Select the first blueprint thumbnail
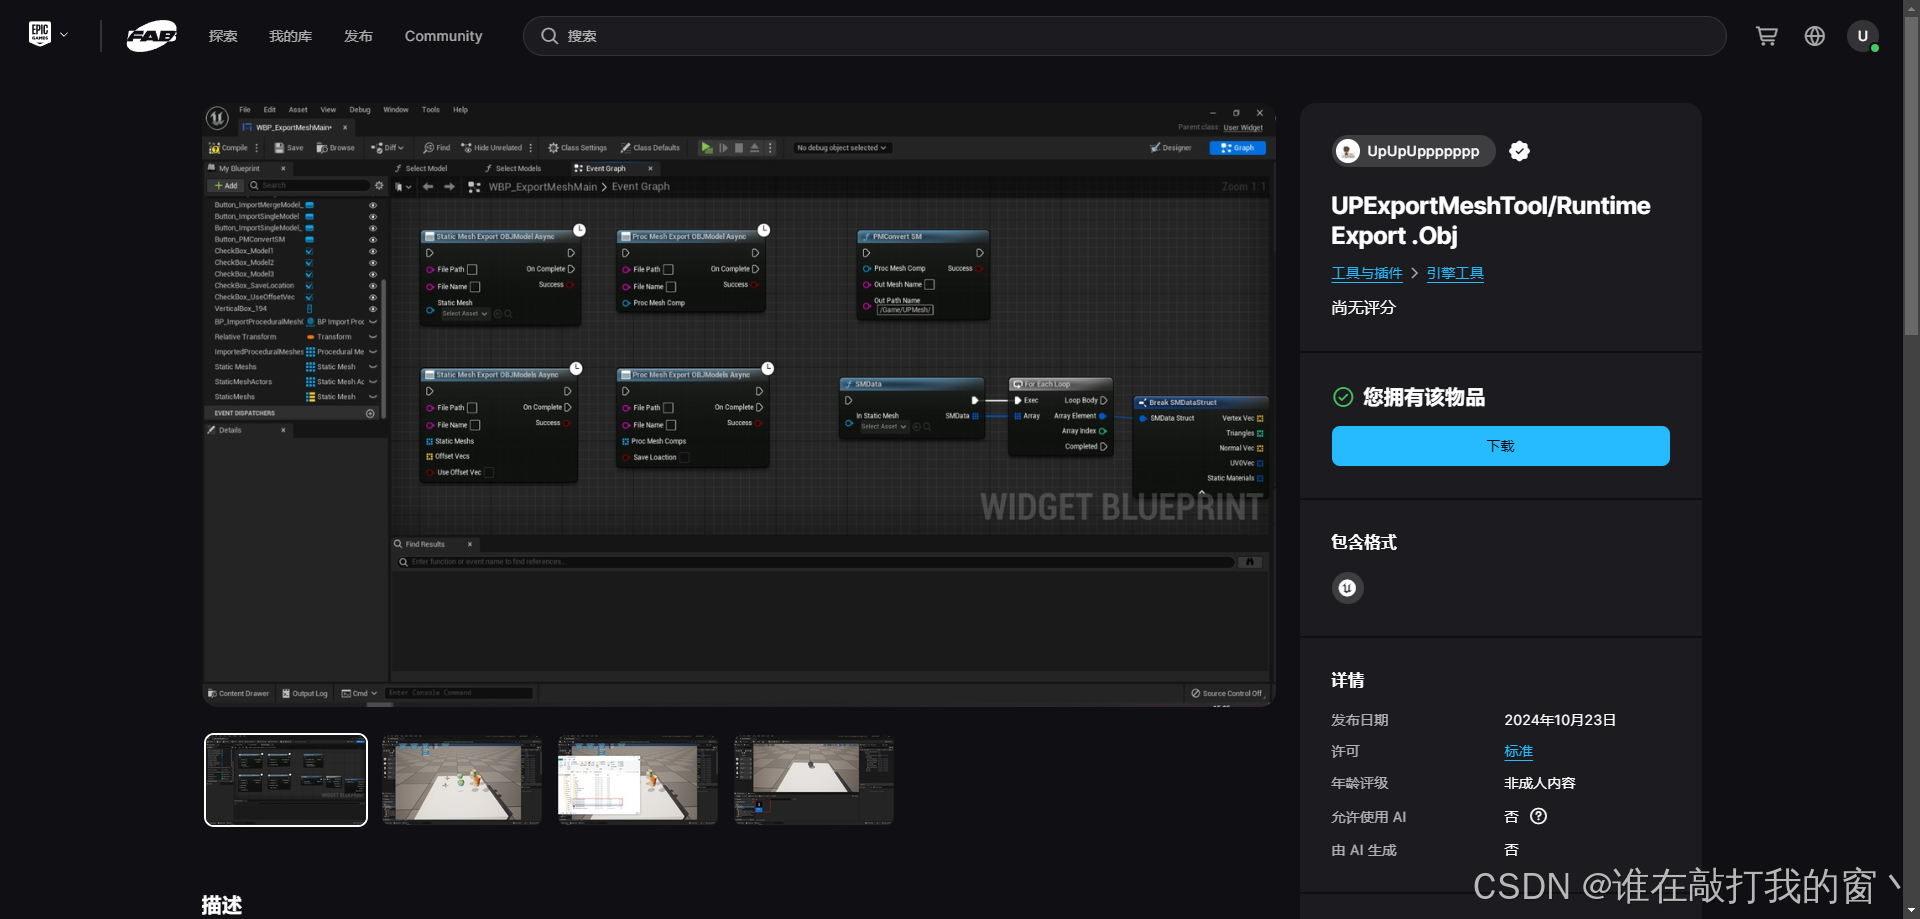Image resolution: width=1920 pixels, height=919 pixels. tap(286, 780)
